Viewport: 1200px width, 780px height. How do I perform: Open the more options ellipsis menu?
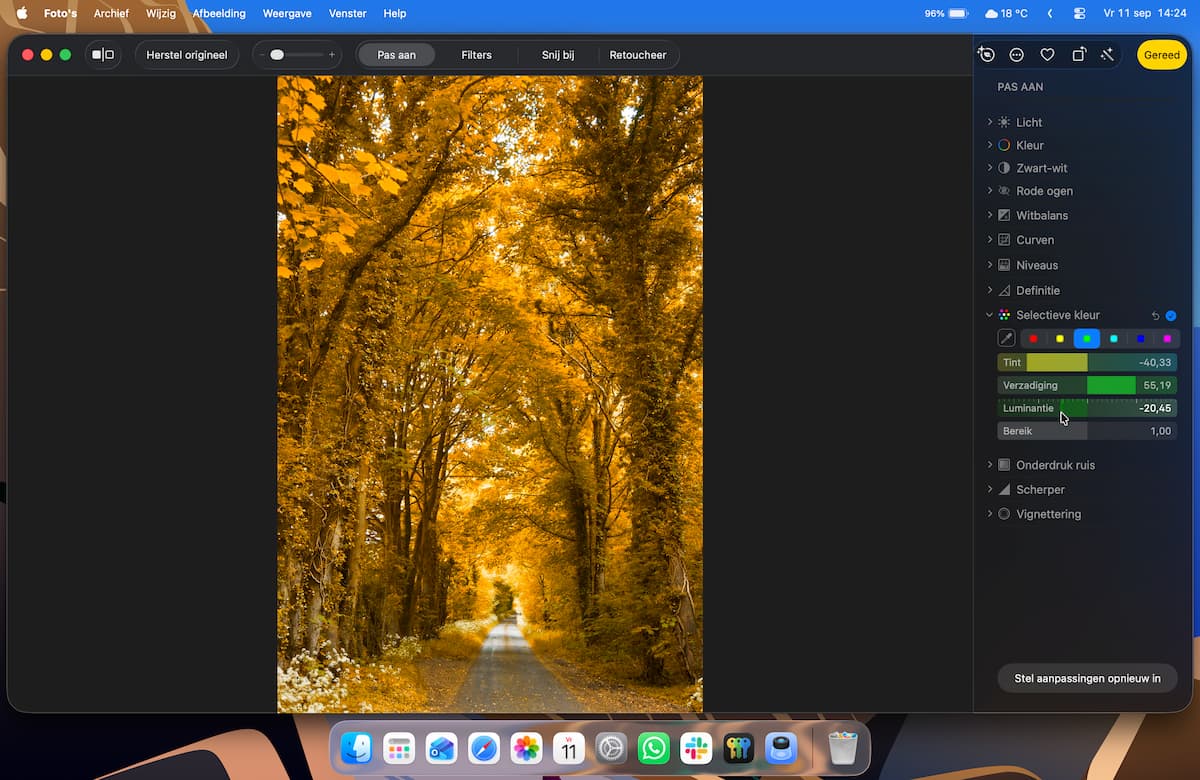click(1017, 55)
